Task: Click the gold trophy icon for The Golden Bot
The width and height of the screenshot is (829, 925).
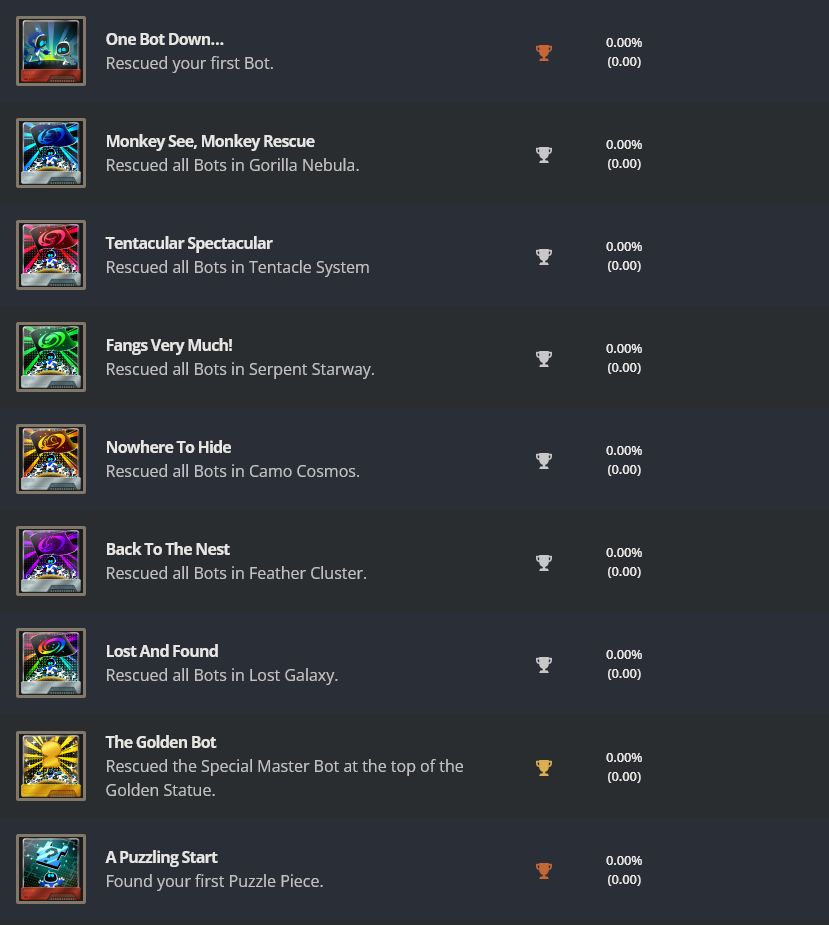Action: coord(544,768)
